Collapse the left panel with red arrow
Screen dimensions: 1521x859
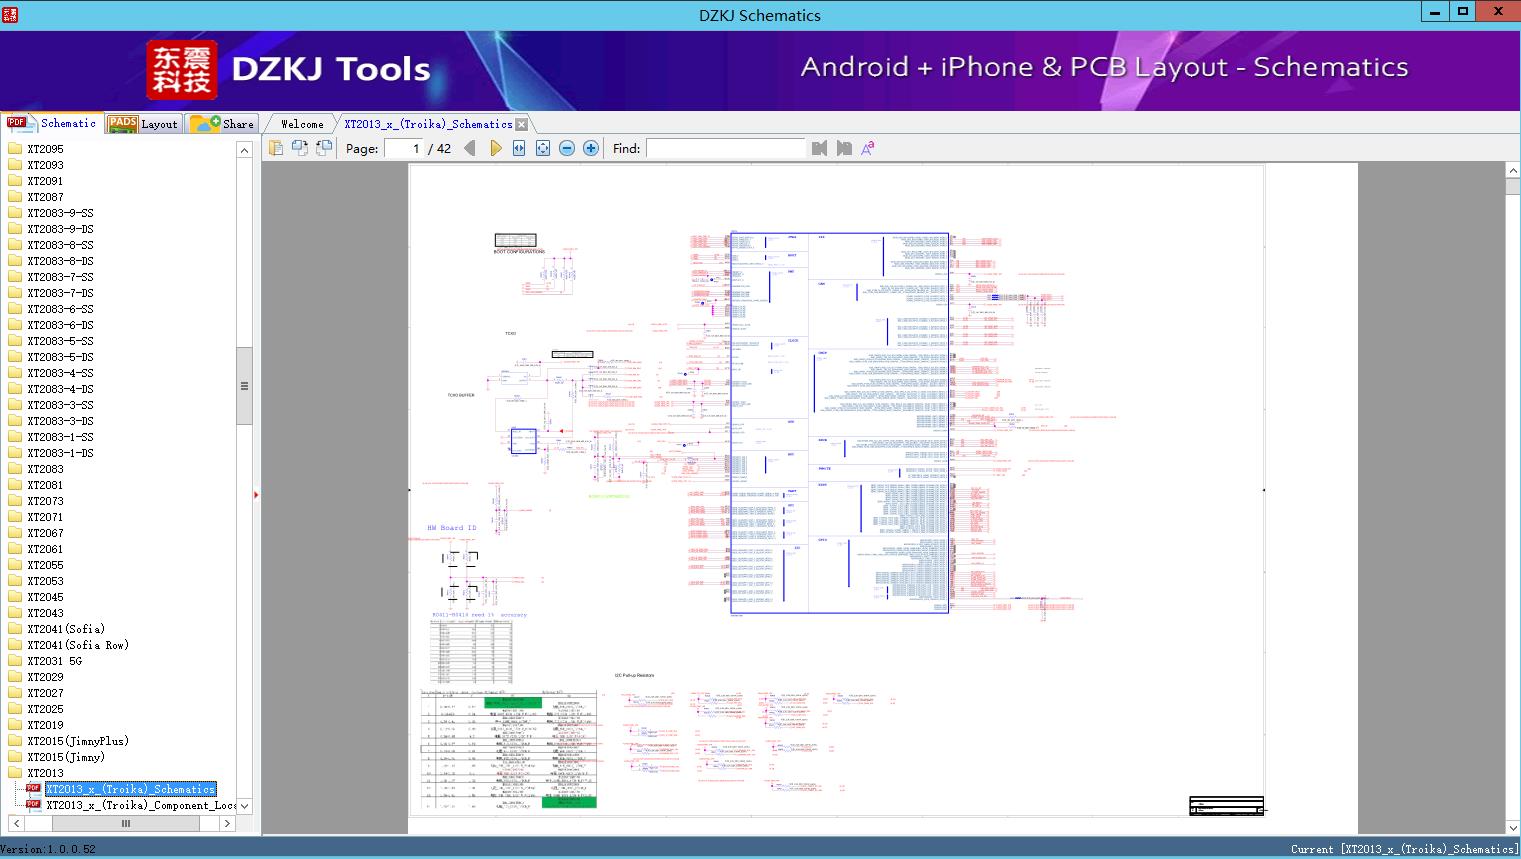point(256,494)
